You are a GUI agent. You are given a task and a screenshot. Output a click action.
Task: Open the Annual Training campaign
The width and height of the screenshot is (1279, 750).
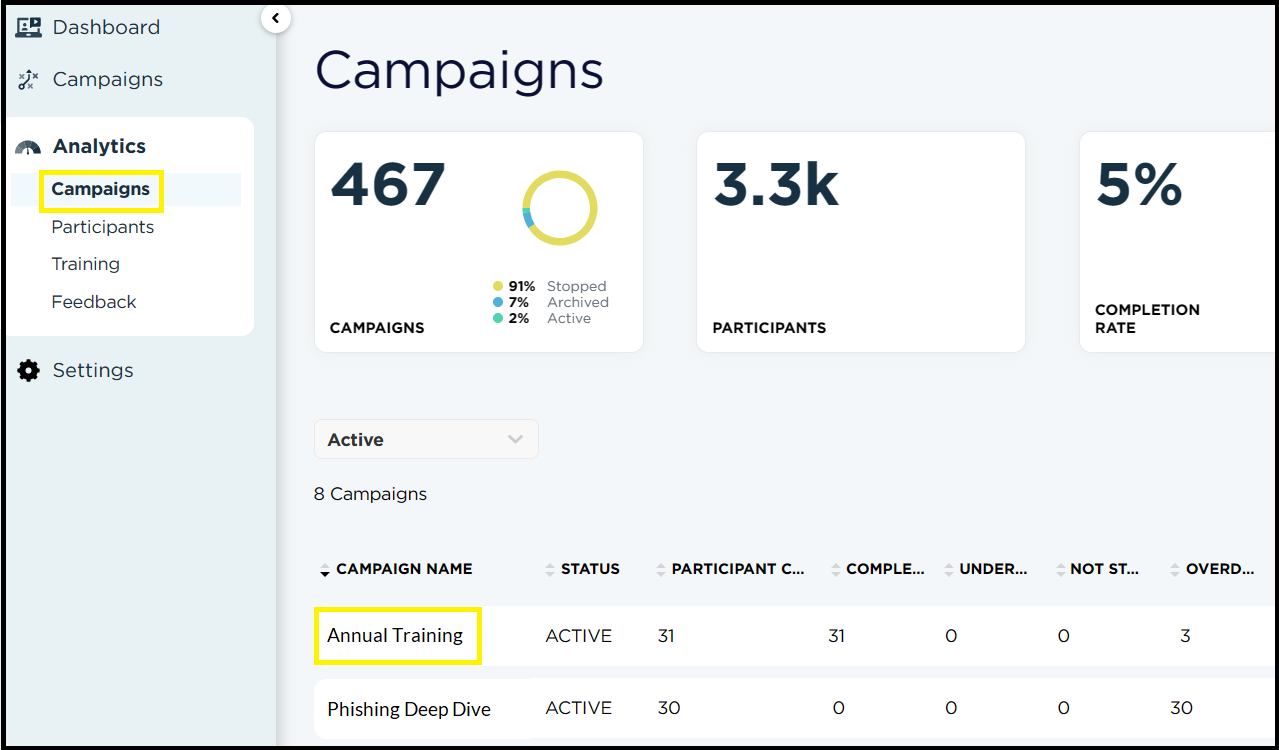395,636
